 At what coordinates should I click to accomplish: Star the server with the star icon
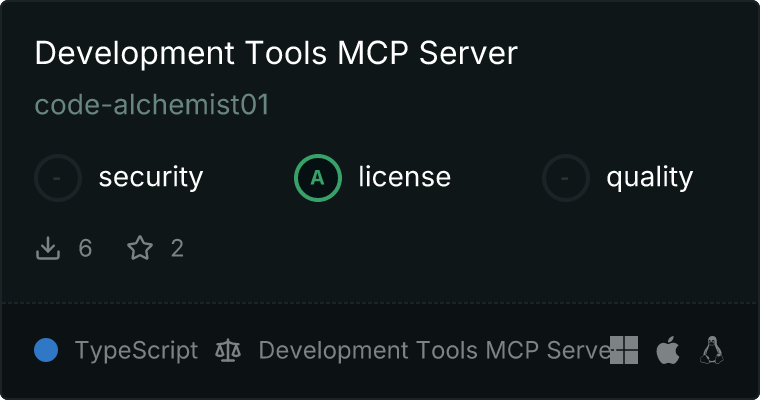[140, 248]
